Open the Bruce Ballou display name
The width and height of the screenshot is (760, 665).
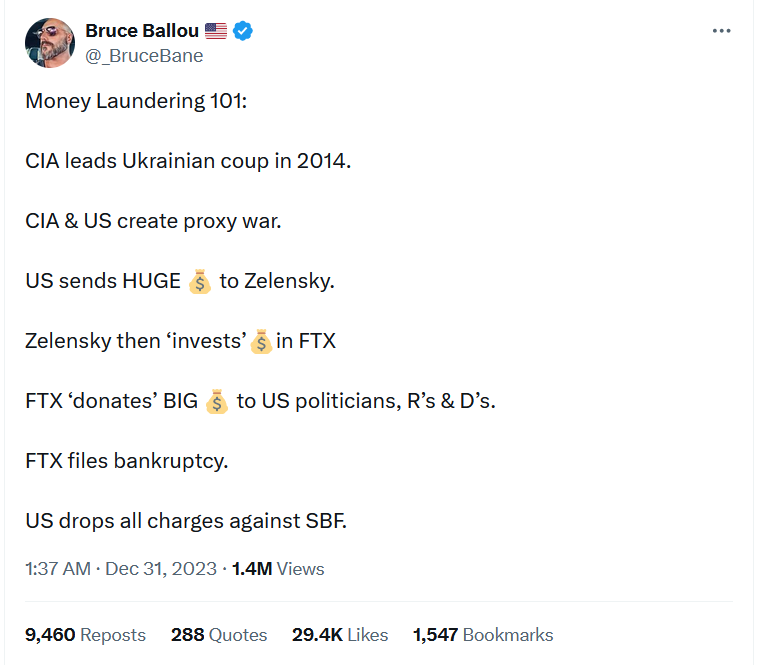142,31
